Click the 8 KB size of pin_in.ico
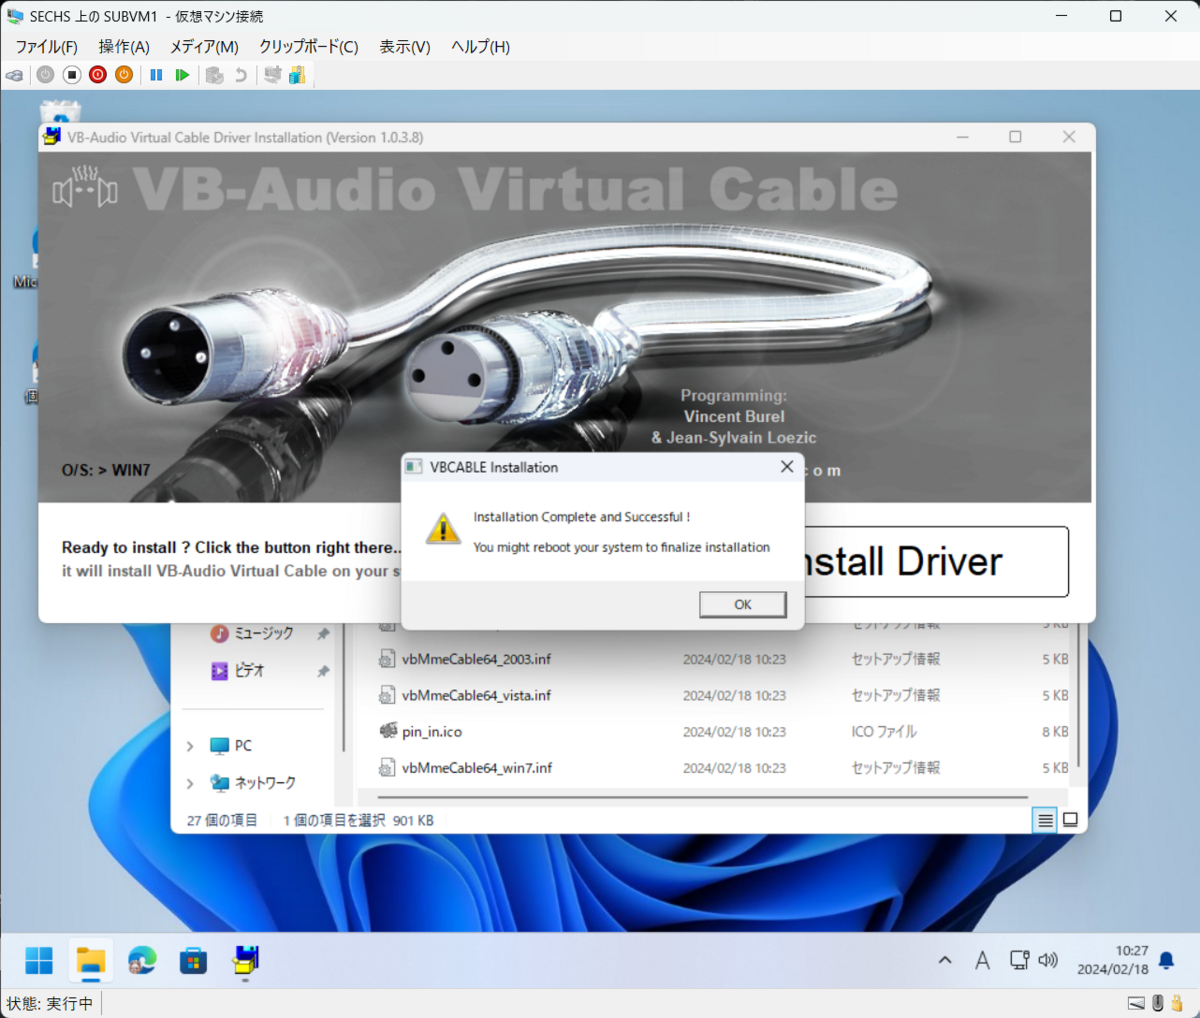Screen dimensions: 1200x1018 (x=1055, y=732)
